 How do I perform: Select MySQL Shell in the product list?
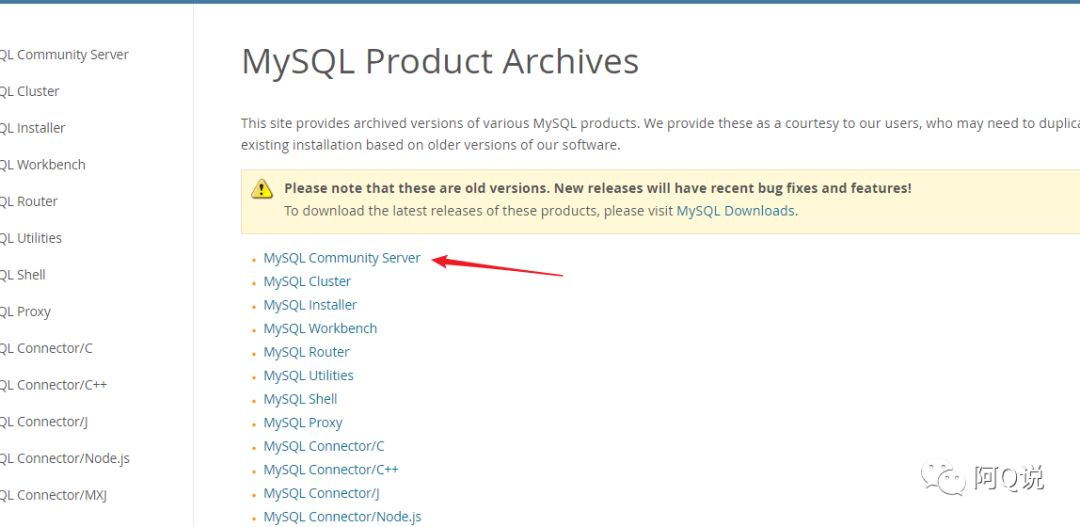[300, 399]
